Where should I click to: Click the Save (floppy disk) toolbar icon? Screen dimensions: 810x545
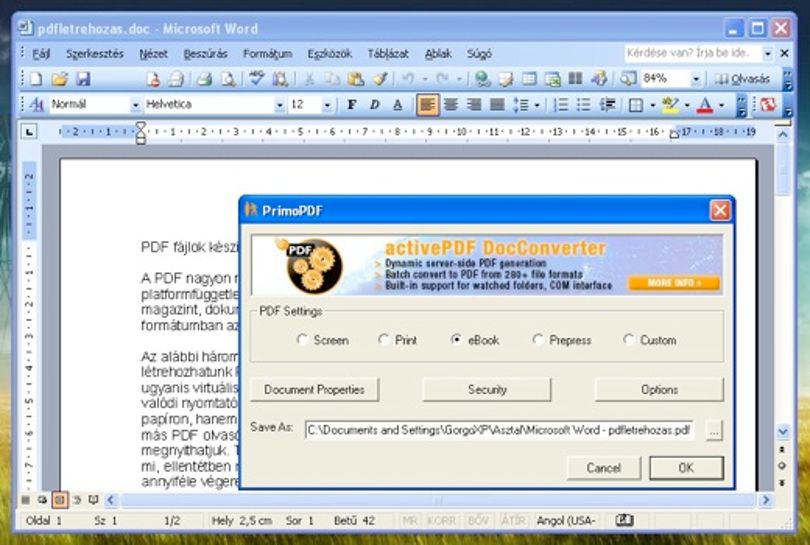coord(83,79)
